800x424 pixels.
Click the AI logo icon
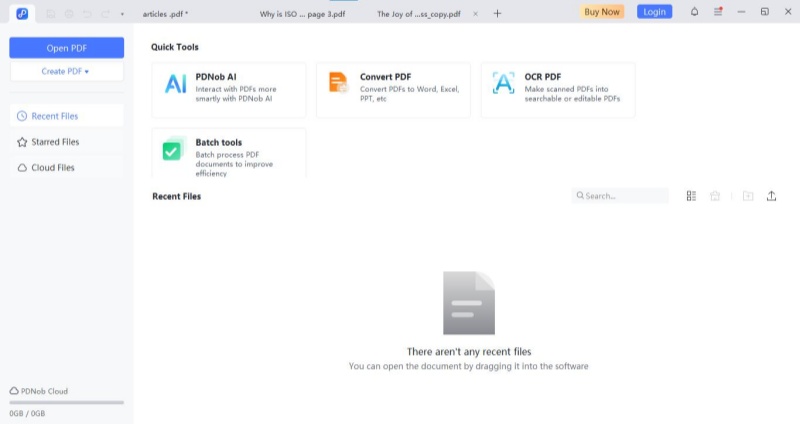pyautogui.click(x=176, y=84)
